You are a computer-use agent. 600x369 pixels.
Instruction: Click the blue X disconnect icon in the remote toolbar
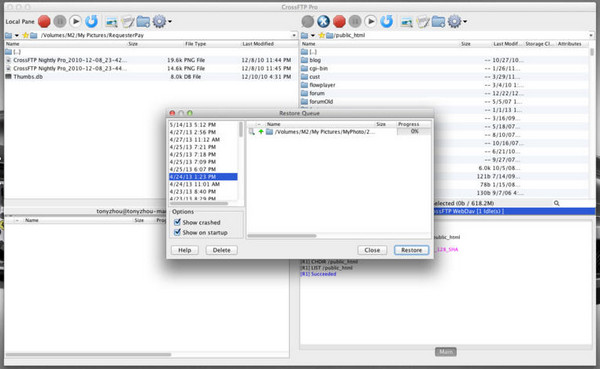click(323, 21)
